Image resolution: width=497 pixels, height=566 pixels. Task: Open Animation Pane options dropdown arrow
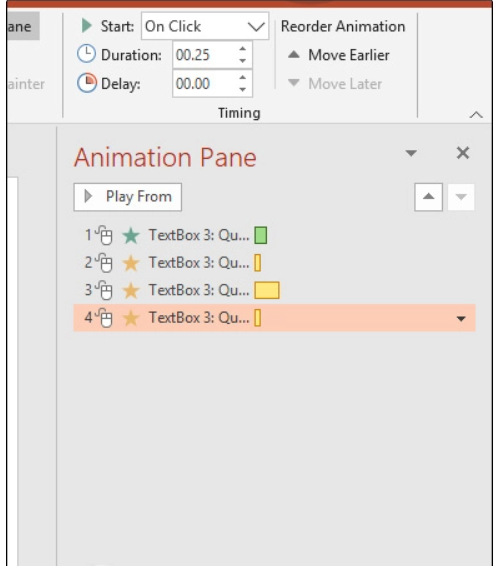pyautogui.click(x=411, y=153)
